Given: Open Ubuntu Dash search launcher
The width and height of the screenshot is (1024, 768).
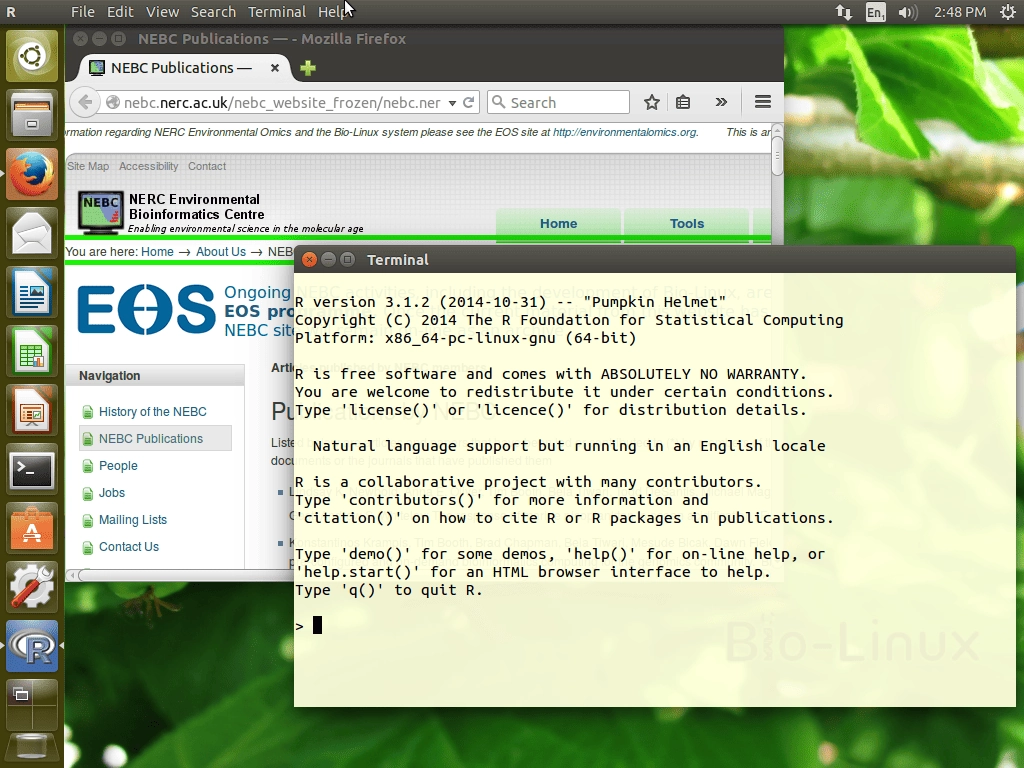Looking at the screenshot, I should [x=32, y=56].
